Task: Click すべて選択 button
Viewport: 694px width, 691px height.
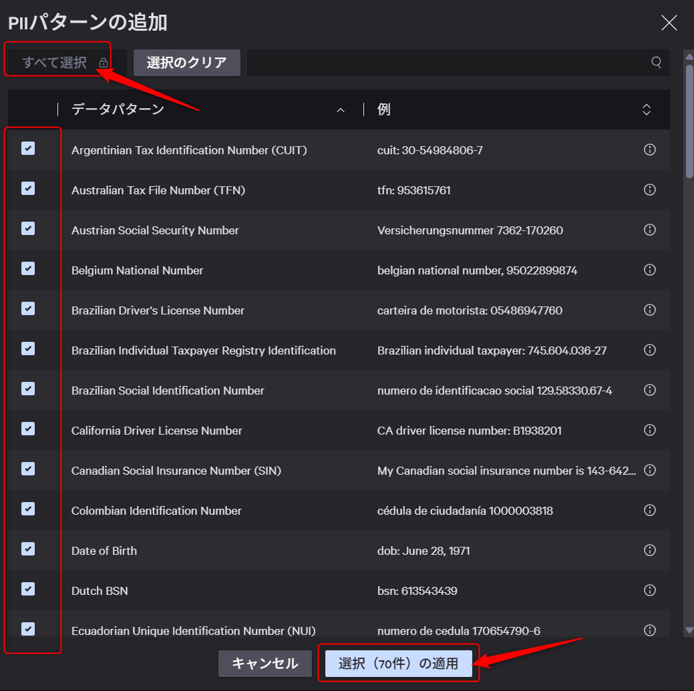Action: pos(65,62)
